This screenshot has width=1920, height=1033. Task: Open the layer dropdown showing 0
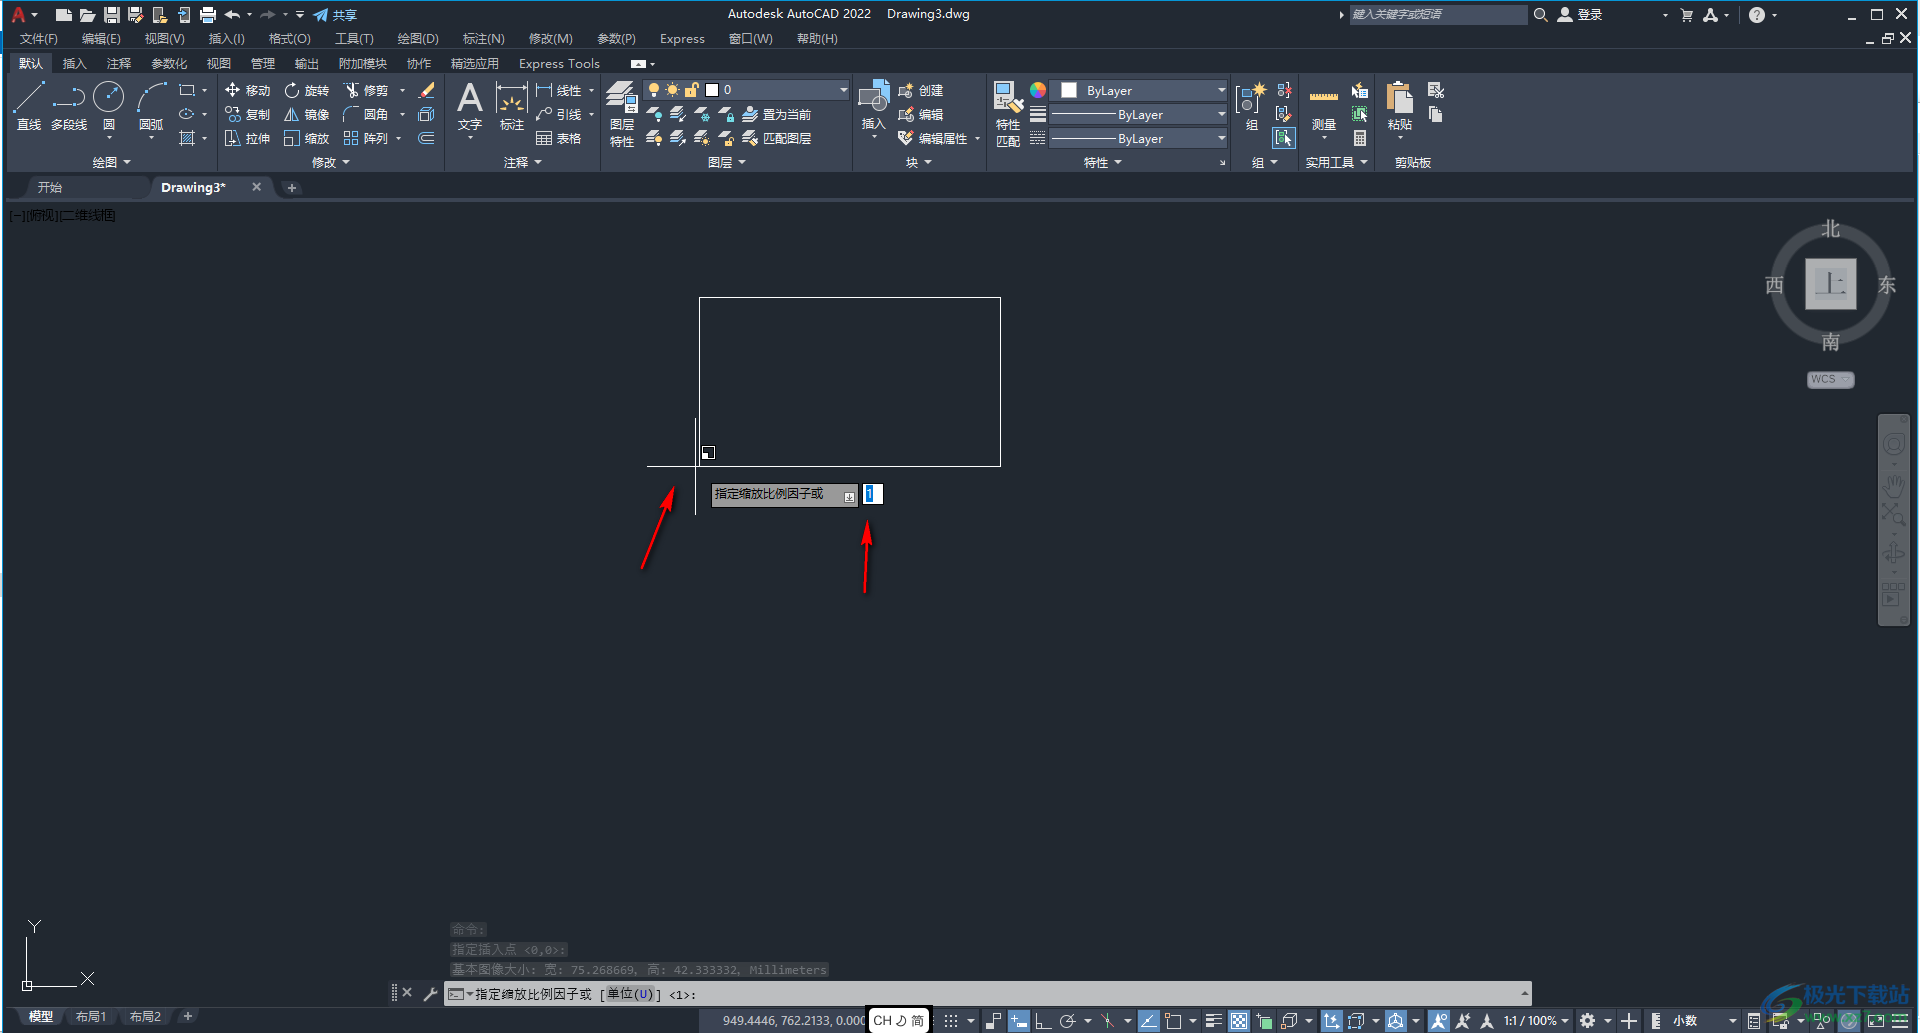click(x=746, y=90)
